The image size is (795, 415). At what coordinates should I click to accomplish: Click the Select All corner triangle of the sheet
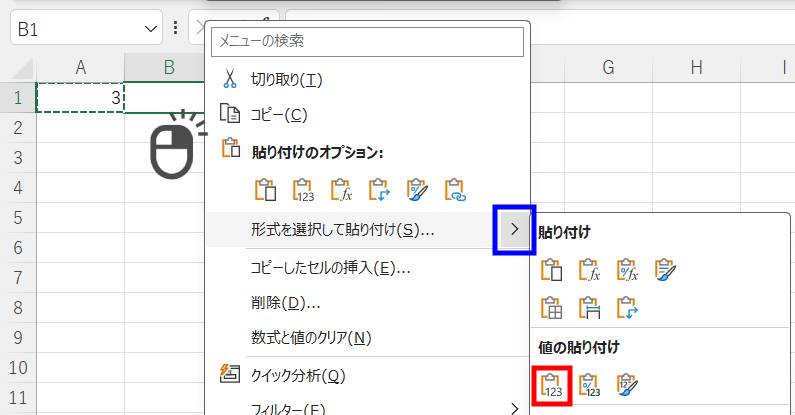click(22, 68)
